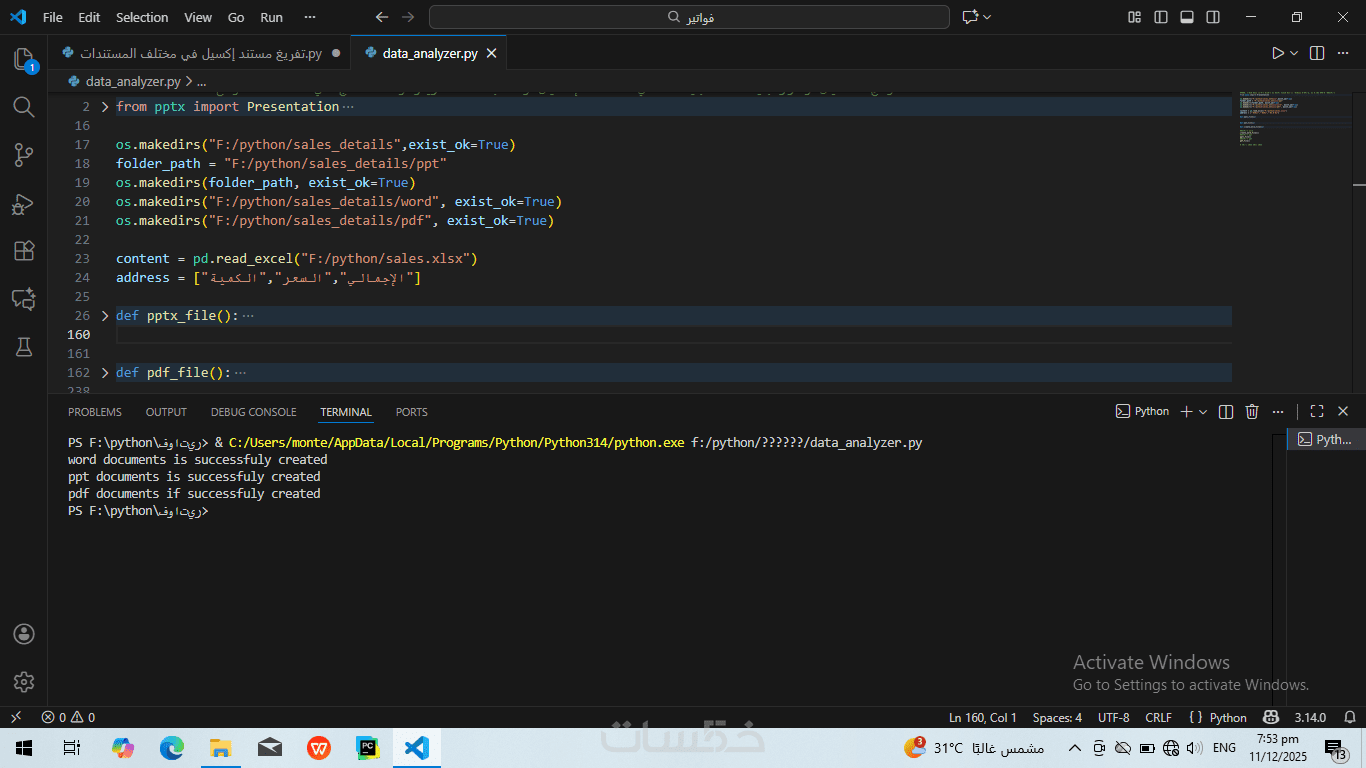Kill terminal using the trash icon

(x=1252, y=411)
